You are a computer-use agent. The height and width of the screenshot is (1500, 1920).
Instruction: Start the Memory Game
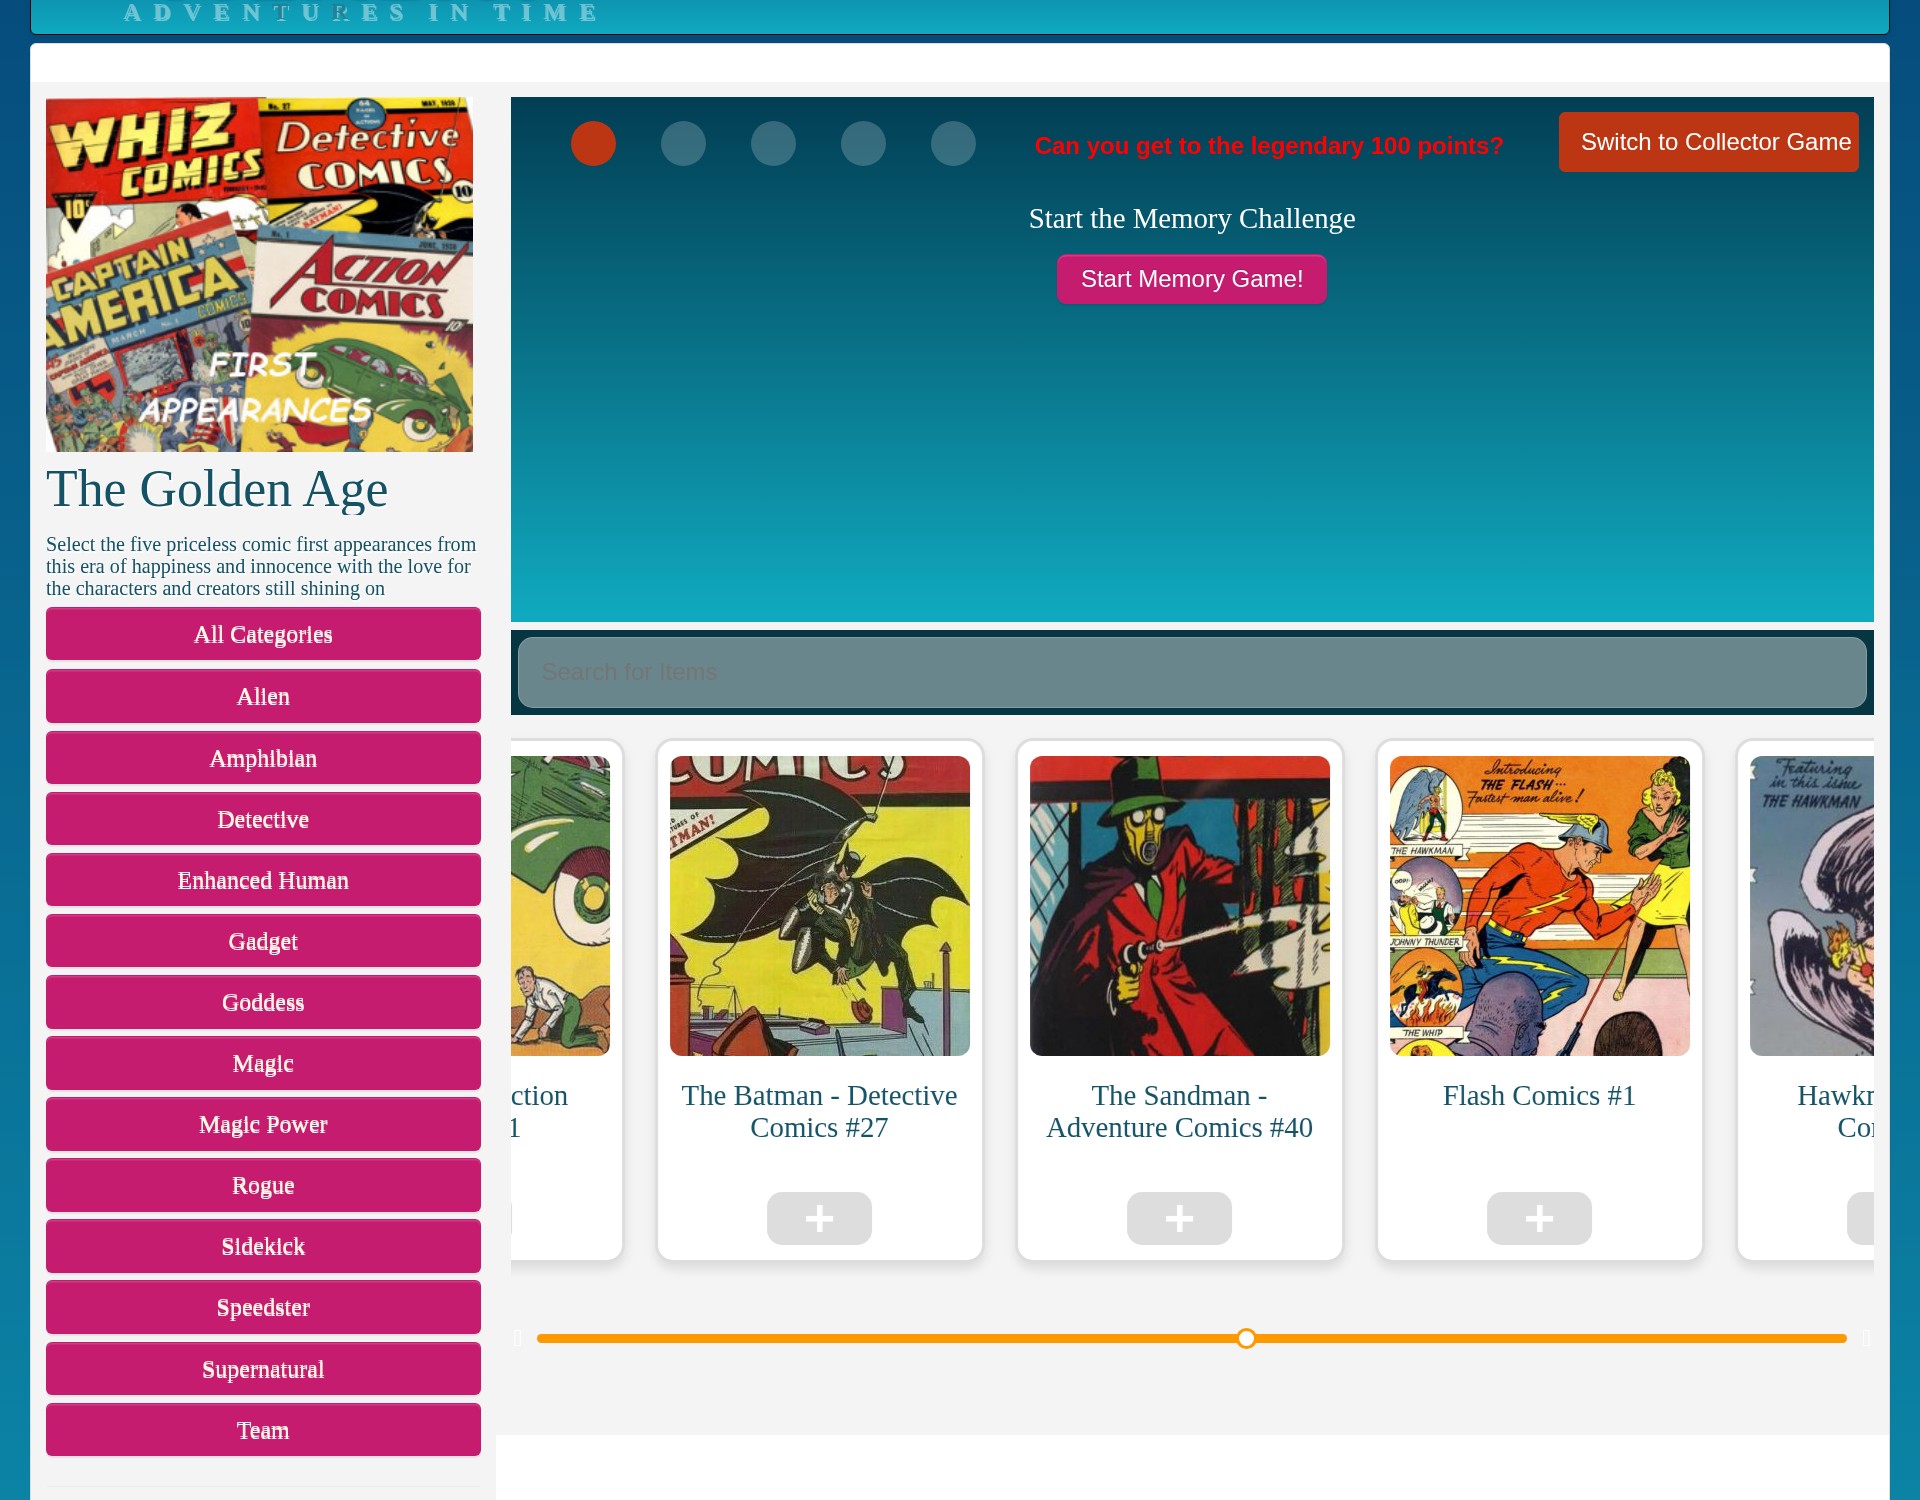point(1192,279)
